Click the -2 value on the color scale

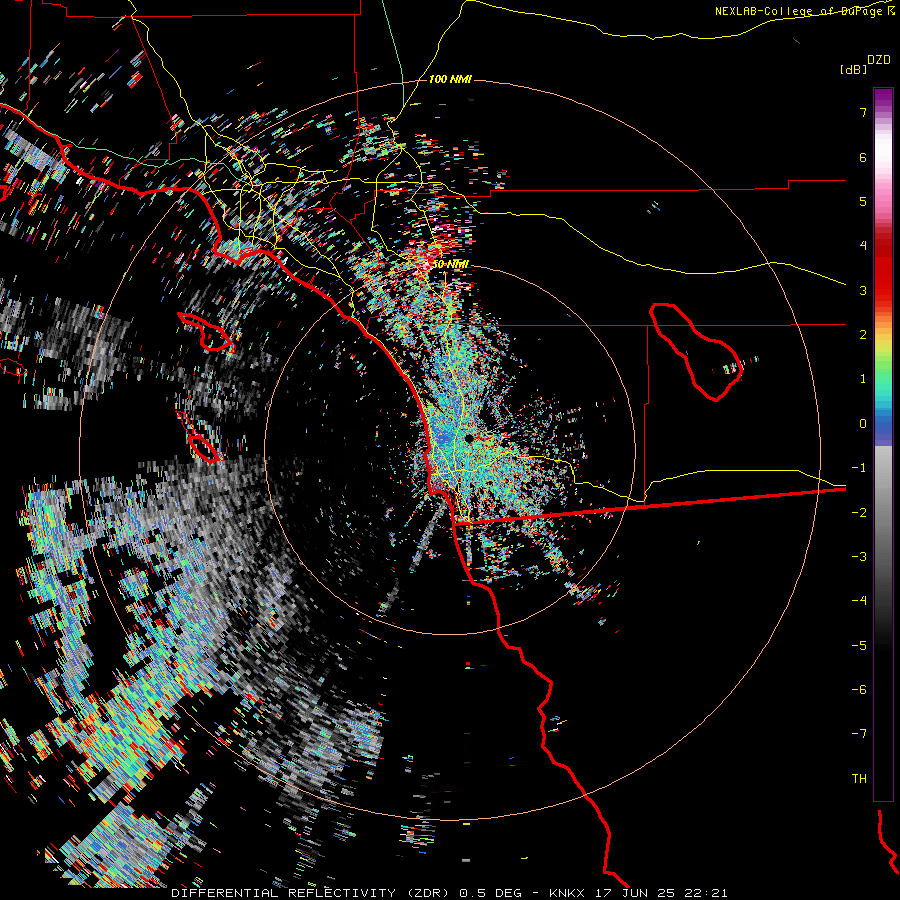[x=859, y=513]
